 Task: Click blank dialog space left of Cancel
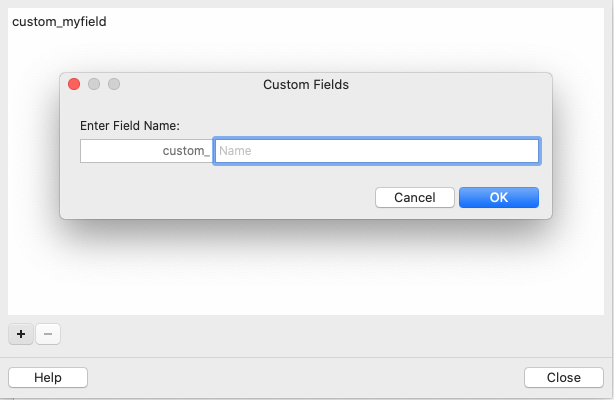[220, 197]
